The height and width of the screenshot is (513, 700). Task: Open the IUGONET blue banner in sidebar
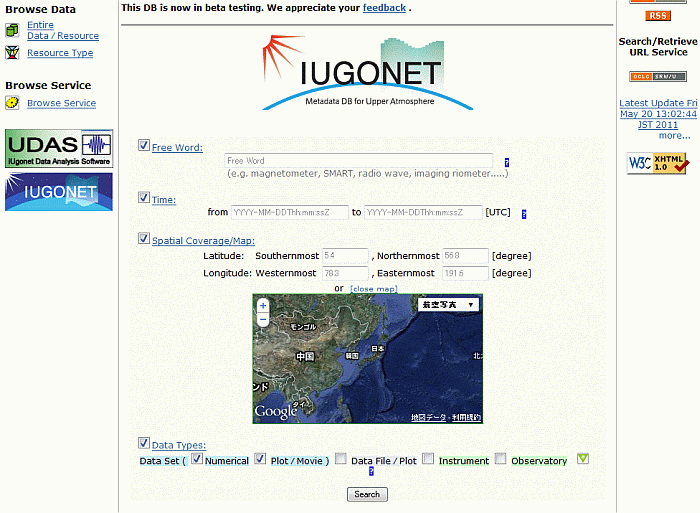59,192
